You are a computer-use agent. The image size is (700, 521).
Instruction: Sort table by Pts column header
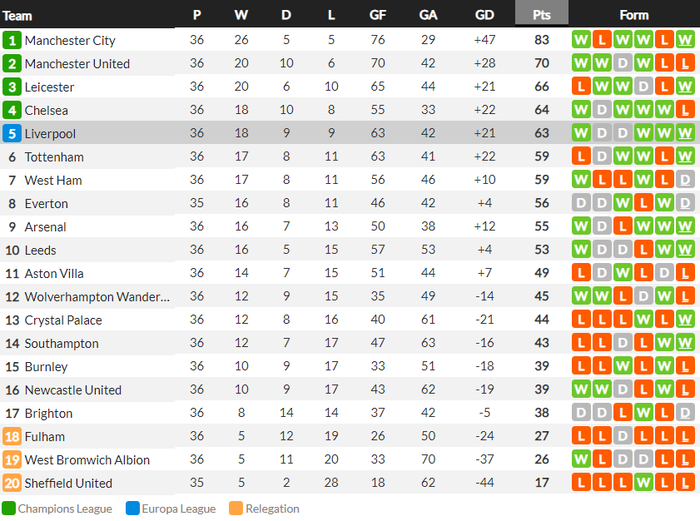[542, 15]
